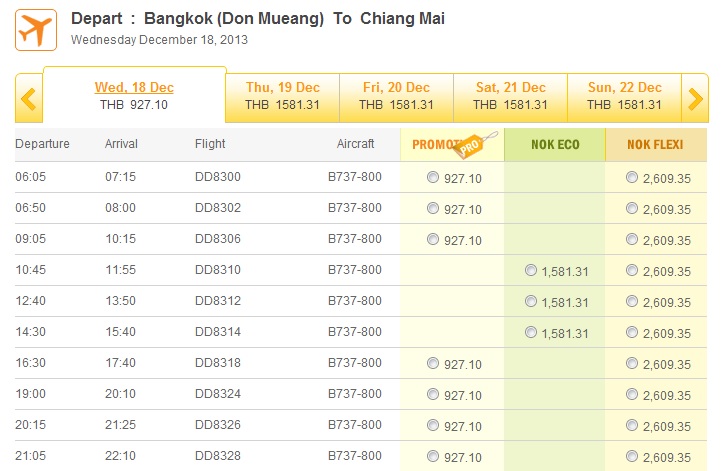Viewport: 724px width, 471px height.
Task: View the Sun, 22 Dec fares tab
Action: click(625, 96)
